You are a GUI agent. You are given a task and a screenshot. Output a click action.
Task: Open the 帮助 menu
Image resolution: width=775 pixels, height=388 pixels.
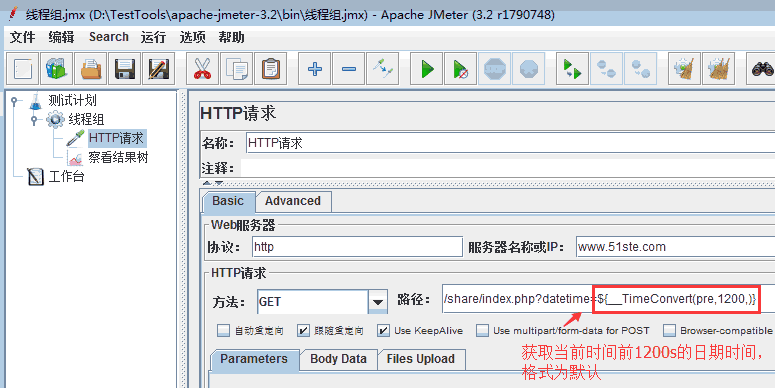(x=231, y=37)
